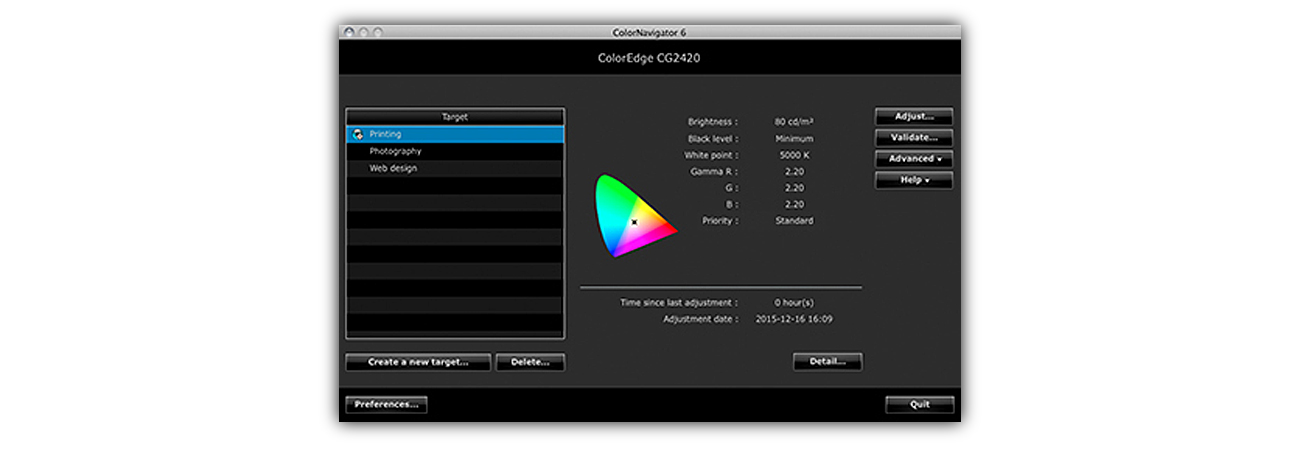The image size is (1300, 450).
Task: Select the Photography target
Action: [455, 151]
